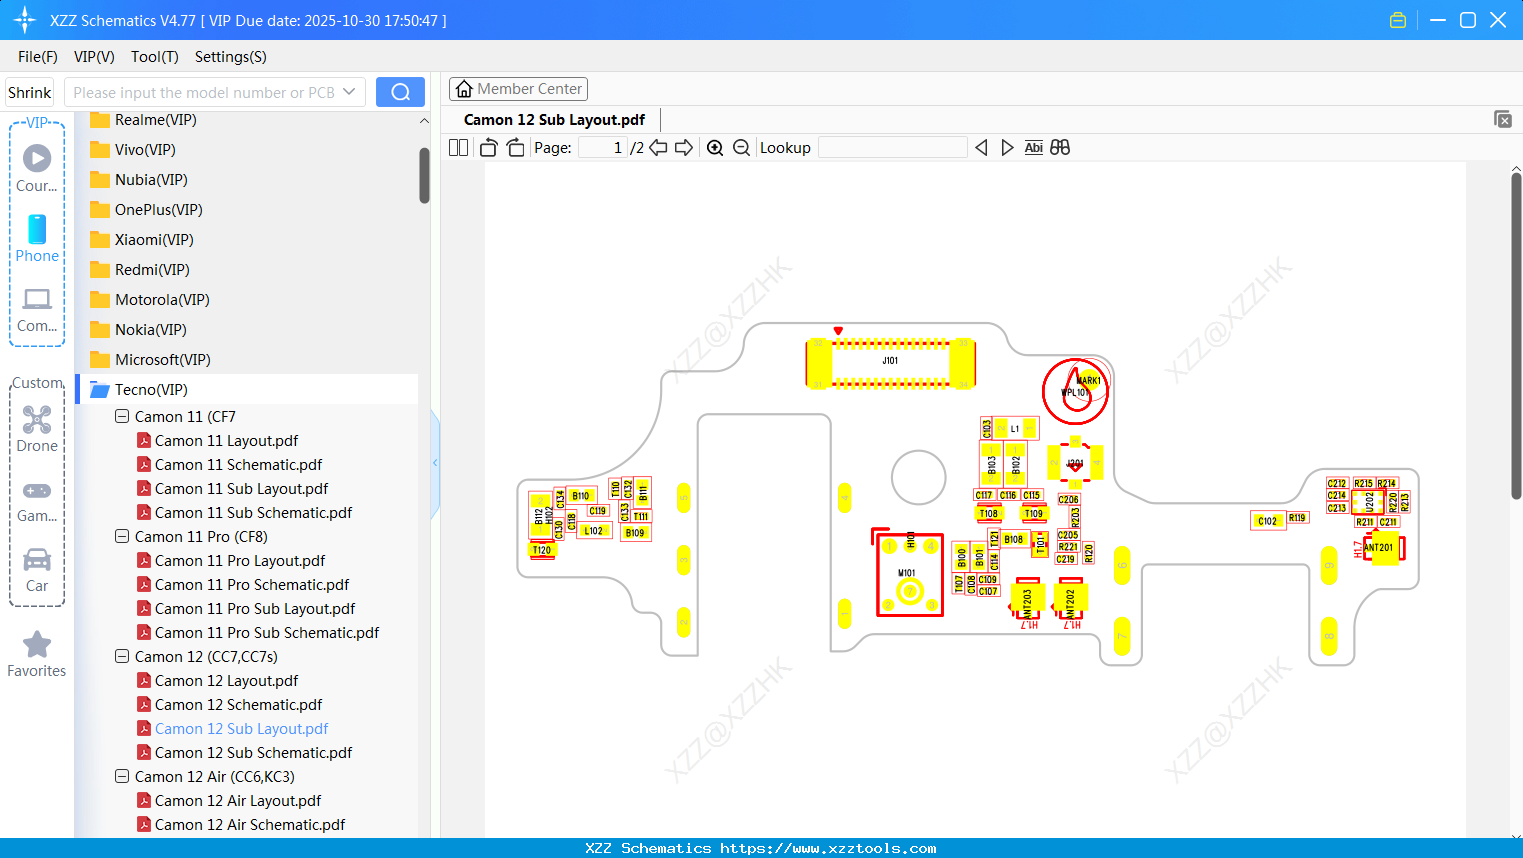1523x858 pixels.
Task: Open Camon 12 Sub Schematic.pdf
Action: 253,753
